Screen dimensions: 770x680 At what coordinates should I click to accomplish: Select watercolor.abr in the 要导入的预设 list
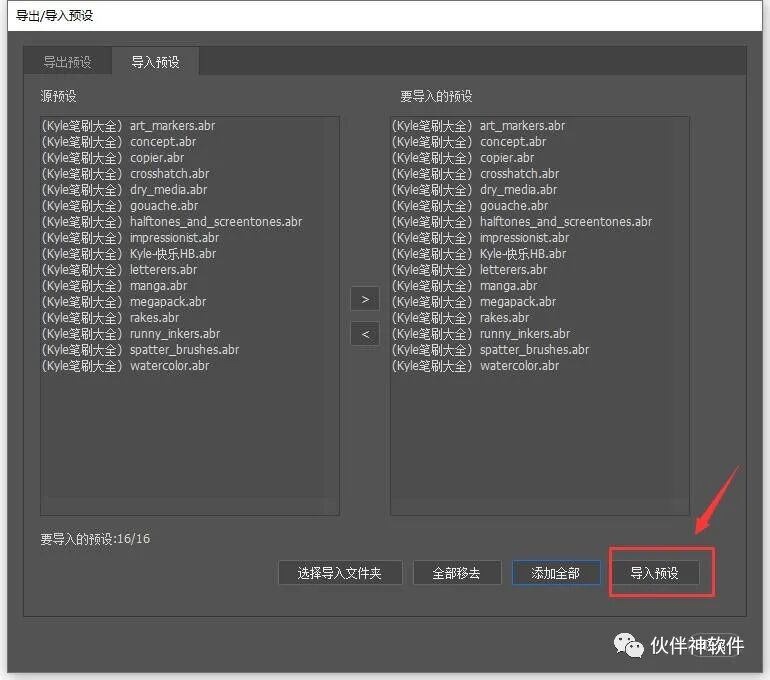click(476, 366)
